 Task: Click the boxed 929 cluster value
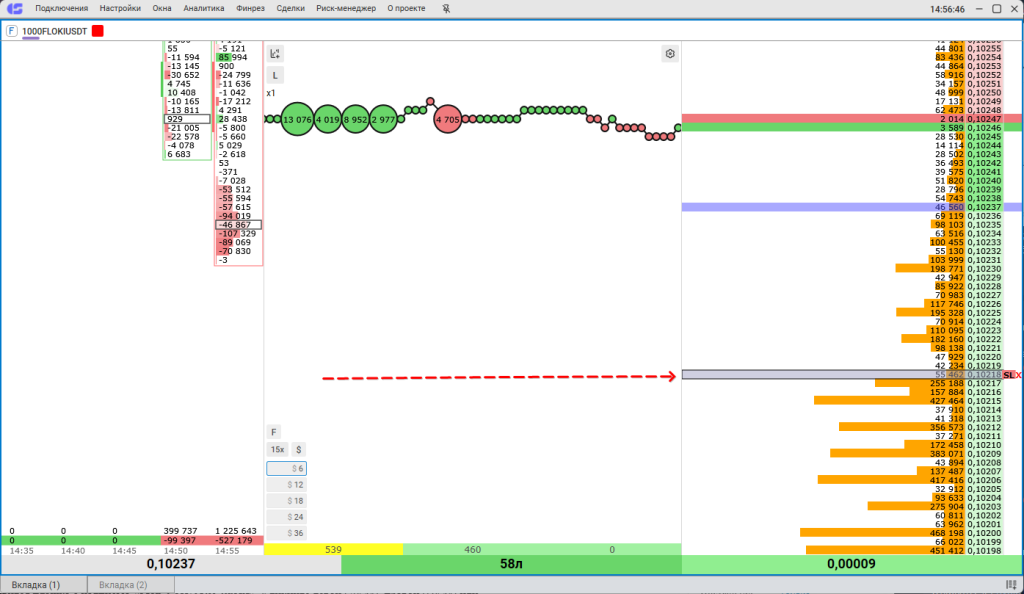coord(187,119)
